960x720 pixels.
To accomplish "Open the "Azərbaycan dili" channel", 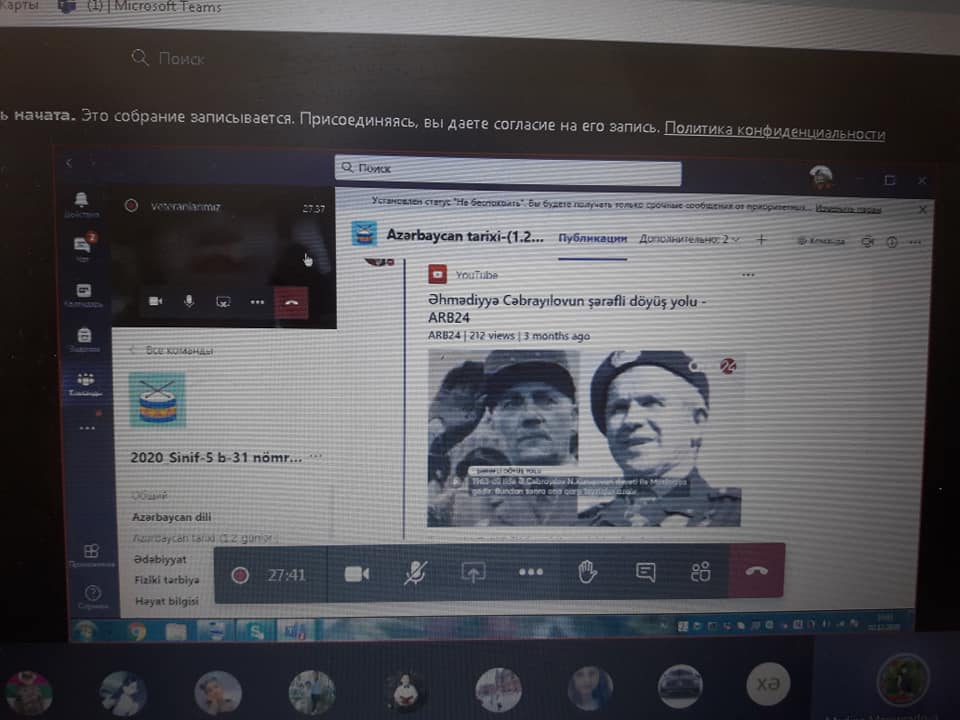I will pos(172,517).
